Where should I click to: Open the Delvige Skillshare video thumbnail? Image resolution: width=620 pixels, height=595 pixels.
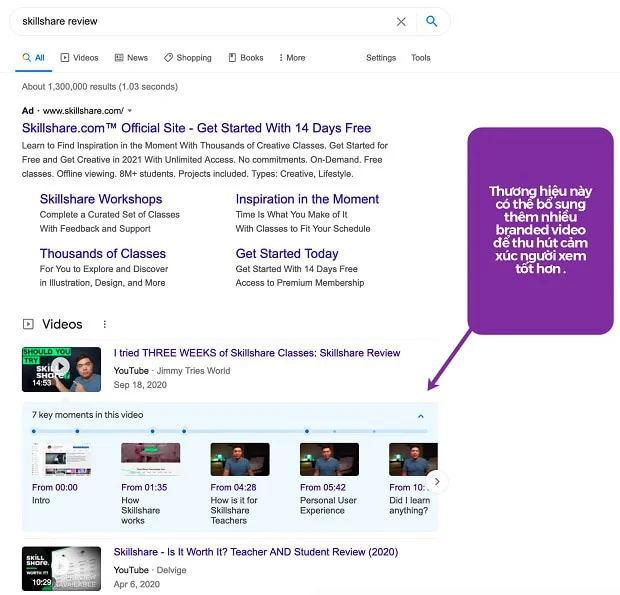[x=61, y=567]
